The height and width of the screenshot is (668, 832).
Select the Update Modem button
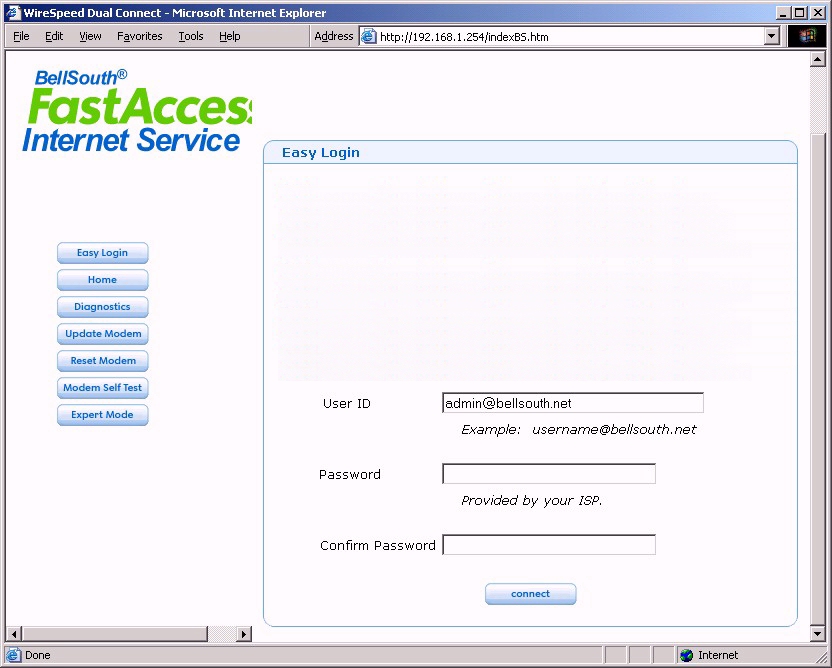tap(102, 334)
